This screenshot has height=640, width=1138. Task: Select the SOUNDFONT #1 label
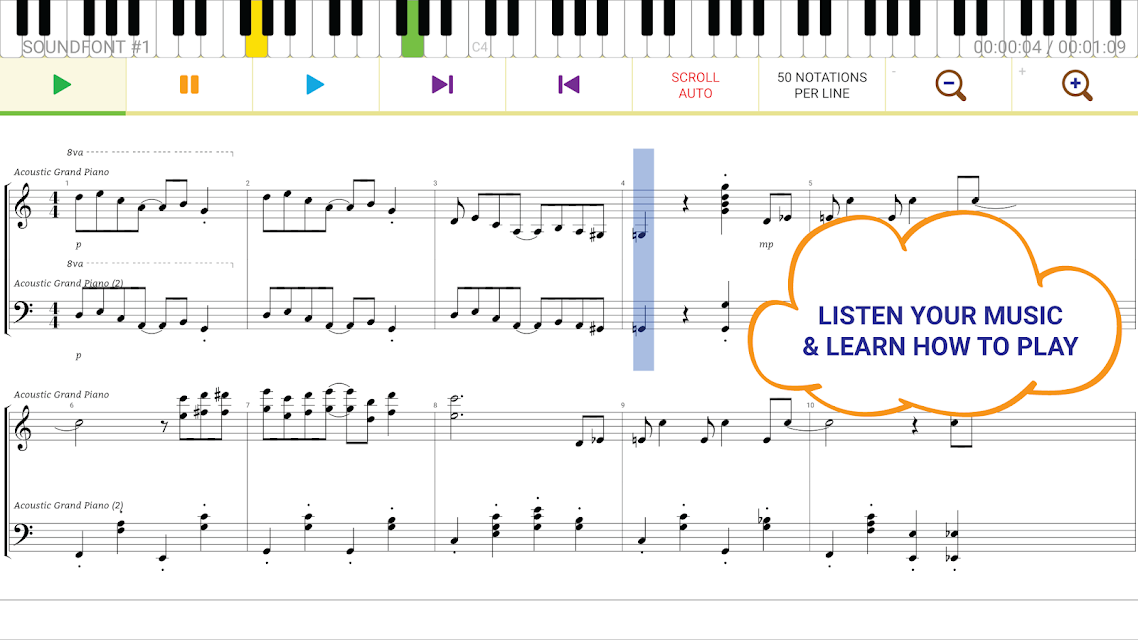click(86, 47)
